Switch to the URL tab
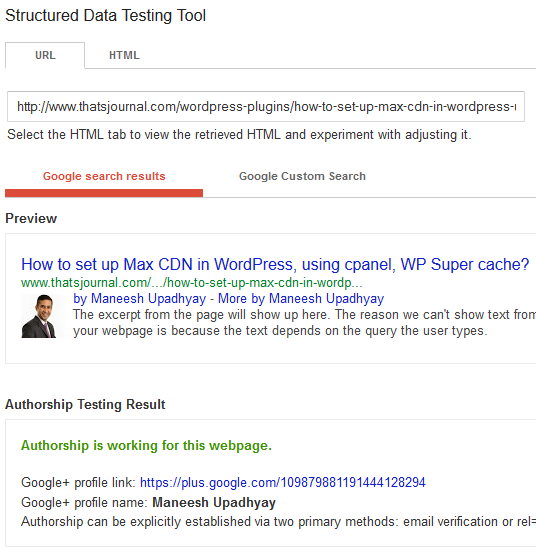 coord(45,55)
